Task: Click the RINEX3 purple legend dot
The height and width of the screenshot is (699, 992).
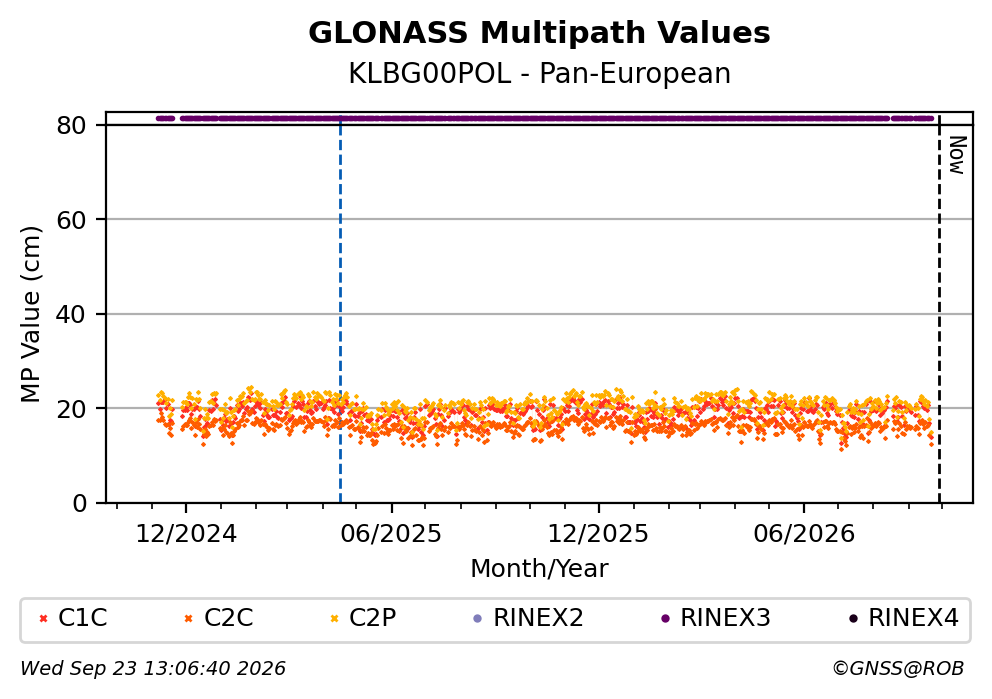Action: (665, 619)
